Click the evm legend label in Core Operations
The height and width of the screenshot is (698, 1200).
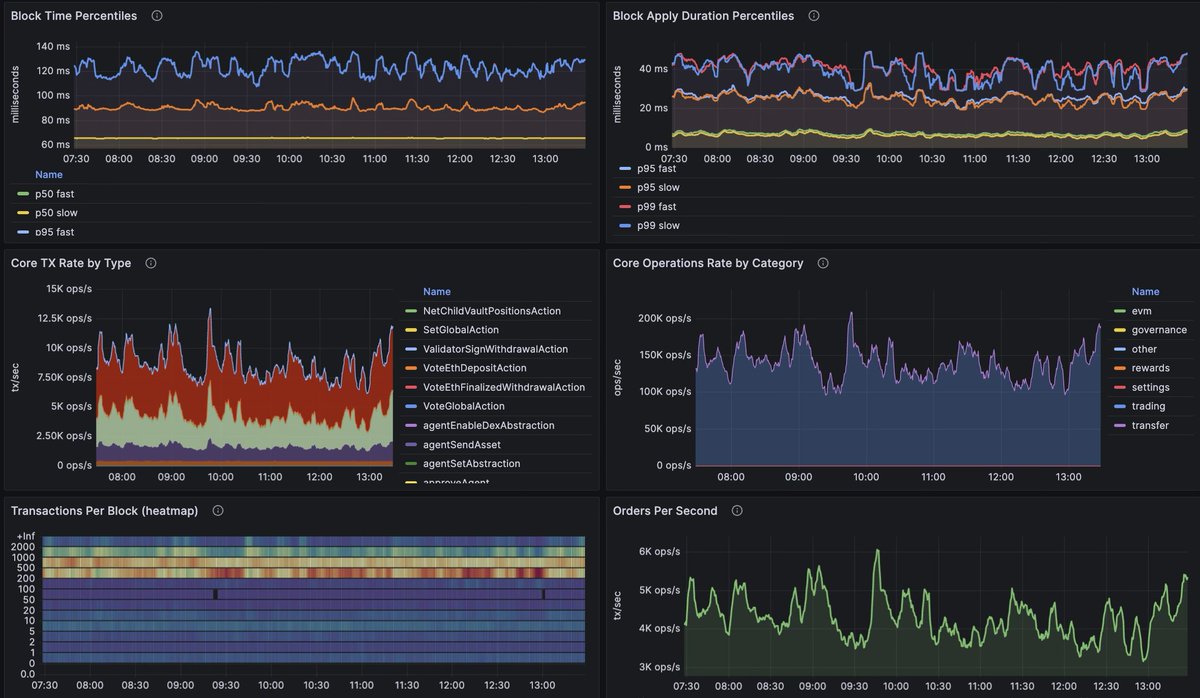(x=1142, y=311)
